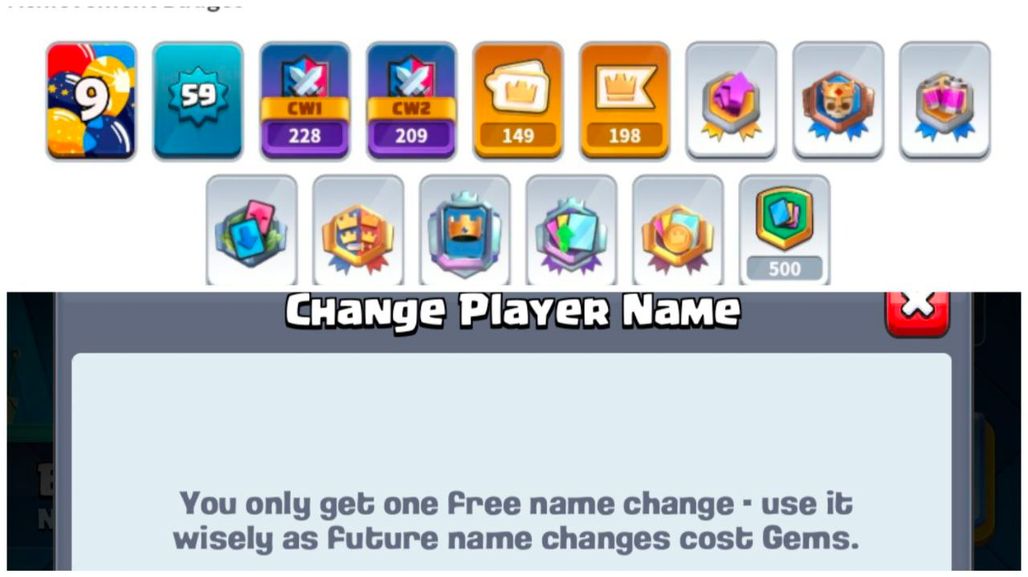Select the teal level 59 badge
Viewport: 1028px width, 577px height.
[x=198, y=101]
